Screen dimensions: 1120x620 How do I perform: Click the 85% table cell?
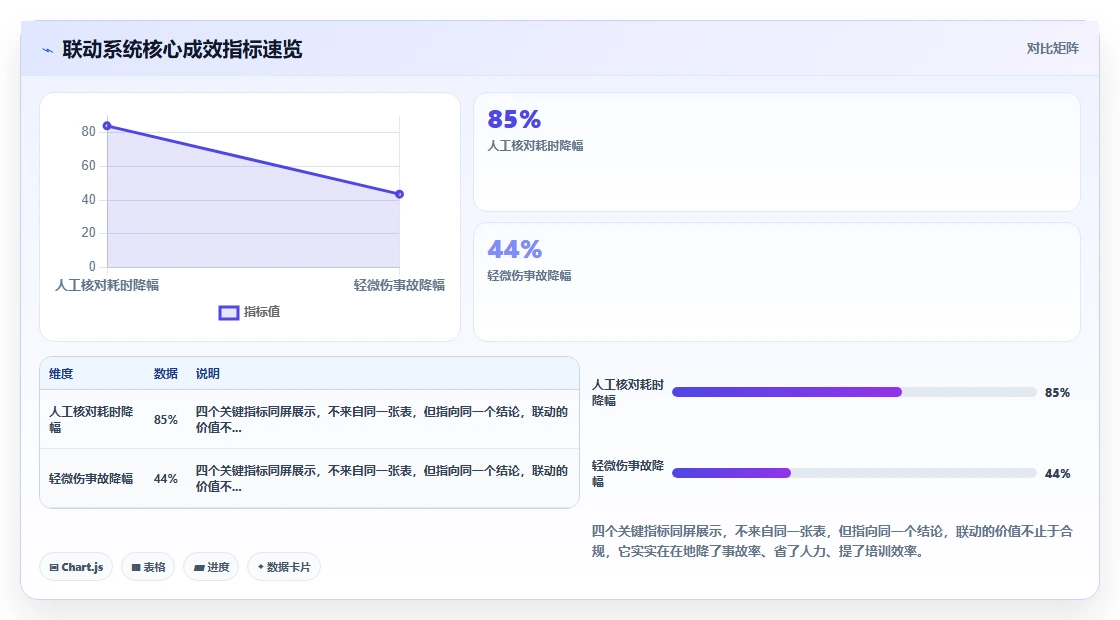point(166,419)
